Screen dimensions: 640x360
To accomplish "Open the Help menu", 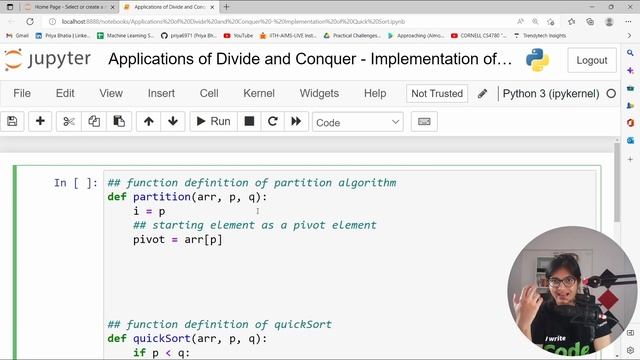I will (x=375, y=93).
